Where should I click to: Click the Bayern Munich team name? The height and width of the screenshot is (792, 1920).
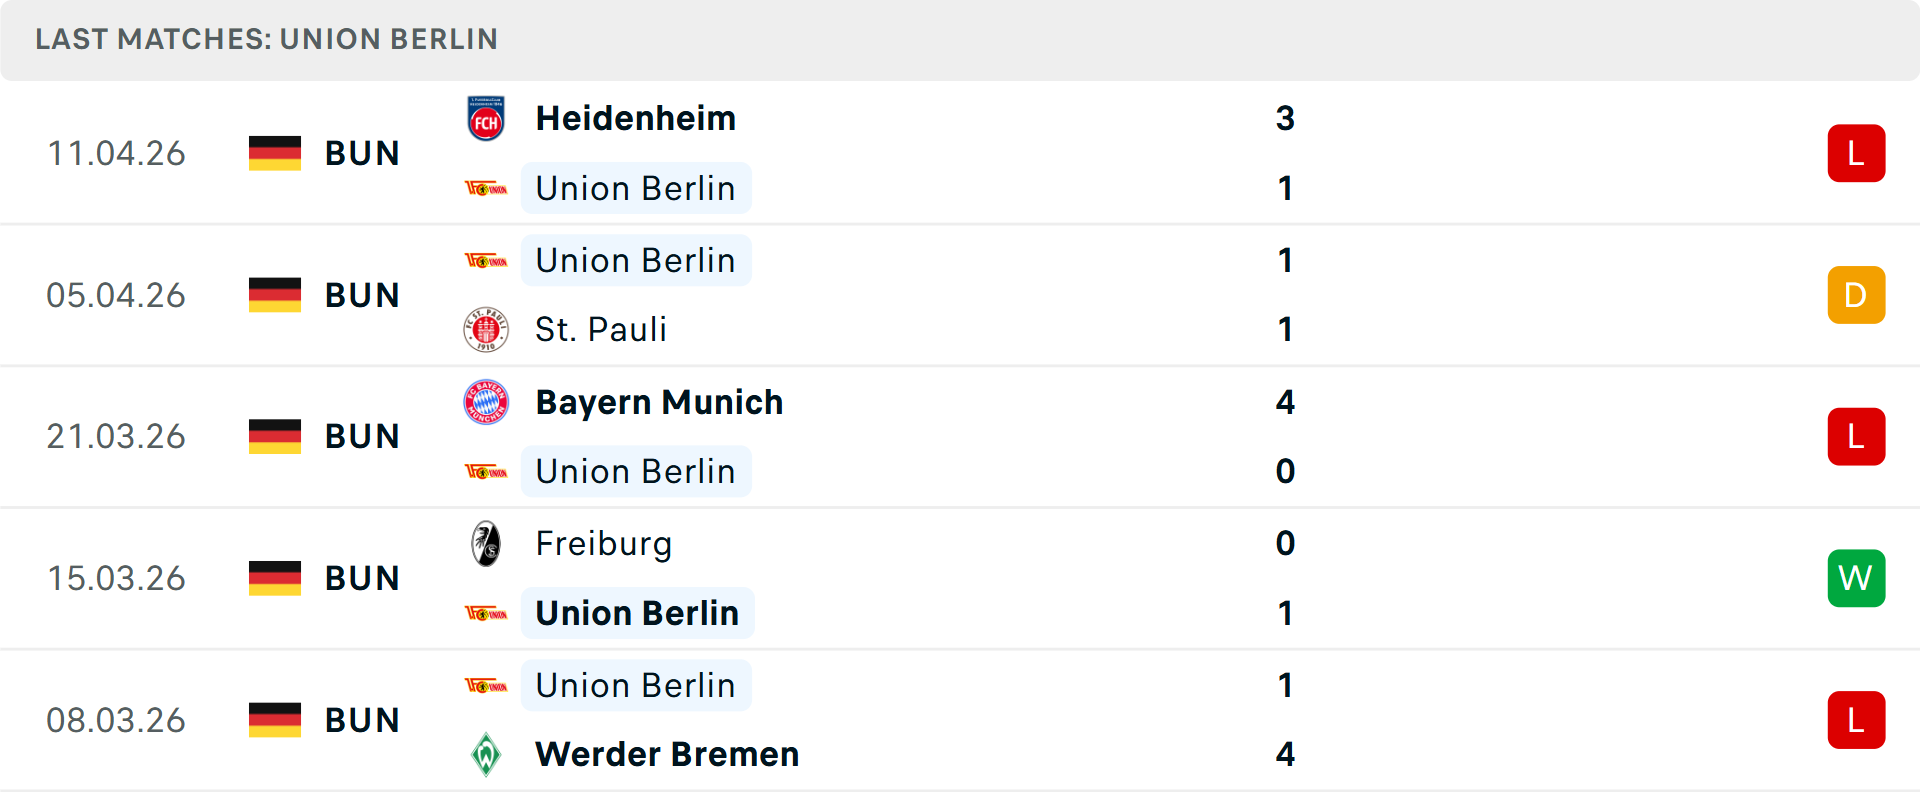(x=659, y=402)
